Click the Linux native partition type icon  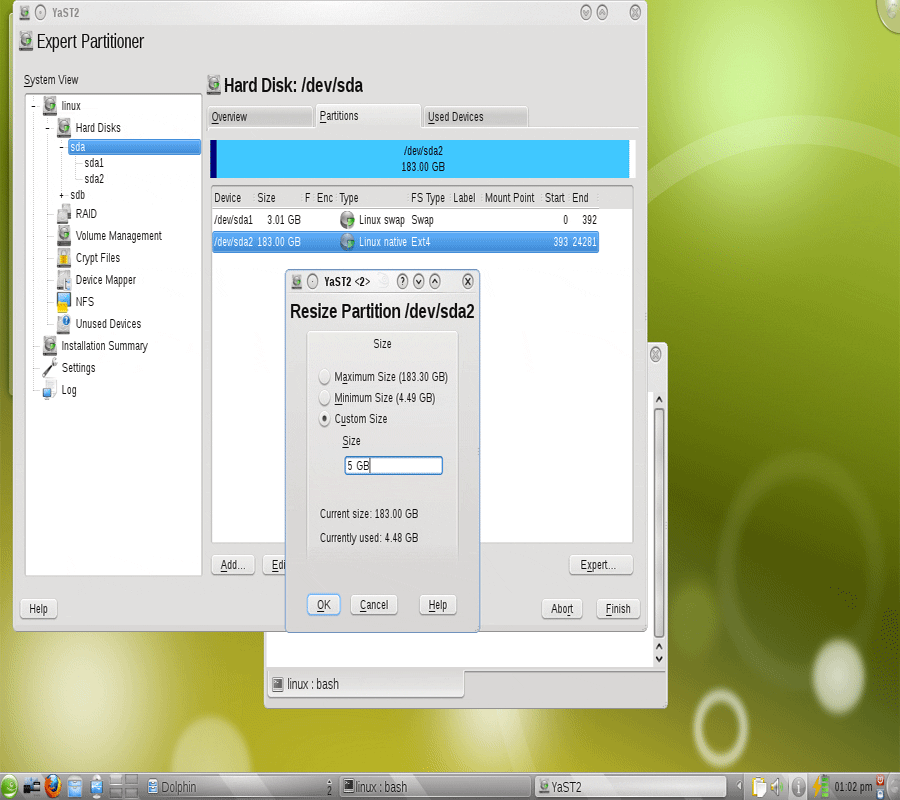(x=347, y=242)
